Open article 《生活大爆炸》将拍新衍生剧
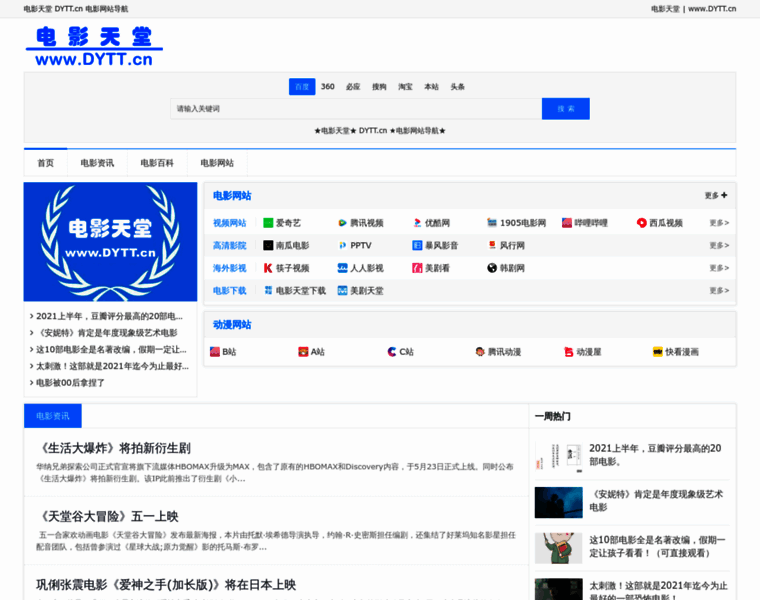Screen dimensions: 760x600 point(113,448)
